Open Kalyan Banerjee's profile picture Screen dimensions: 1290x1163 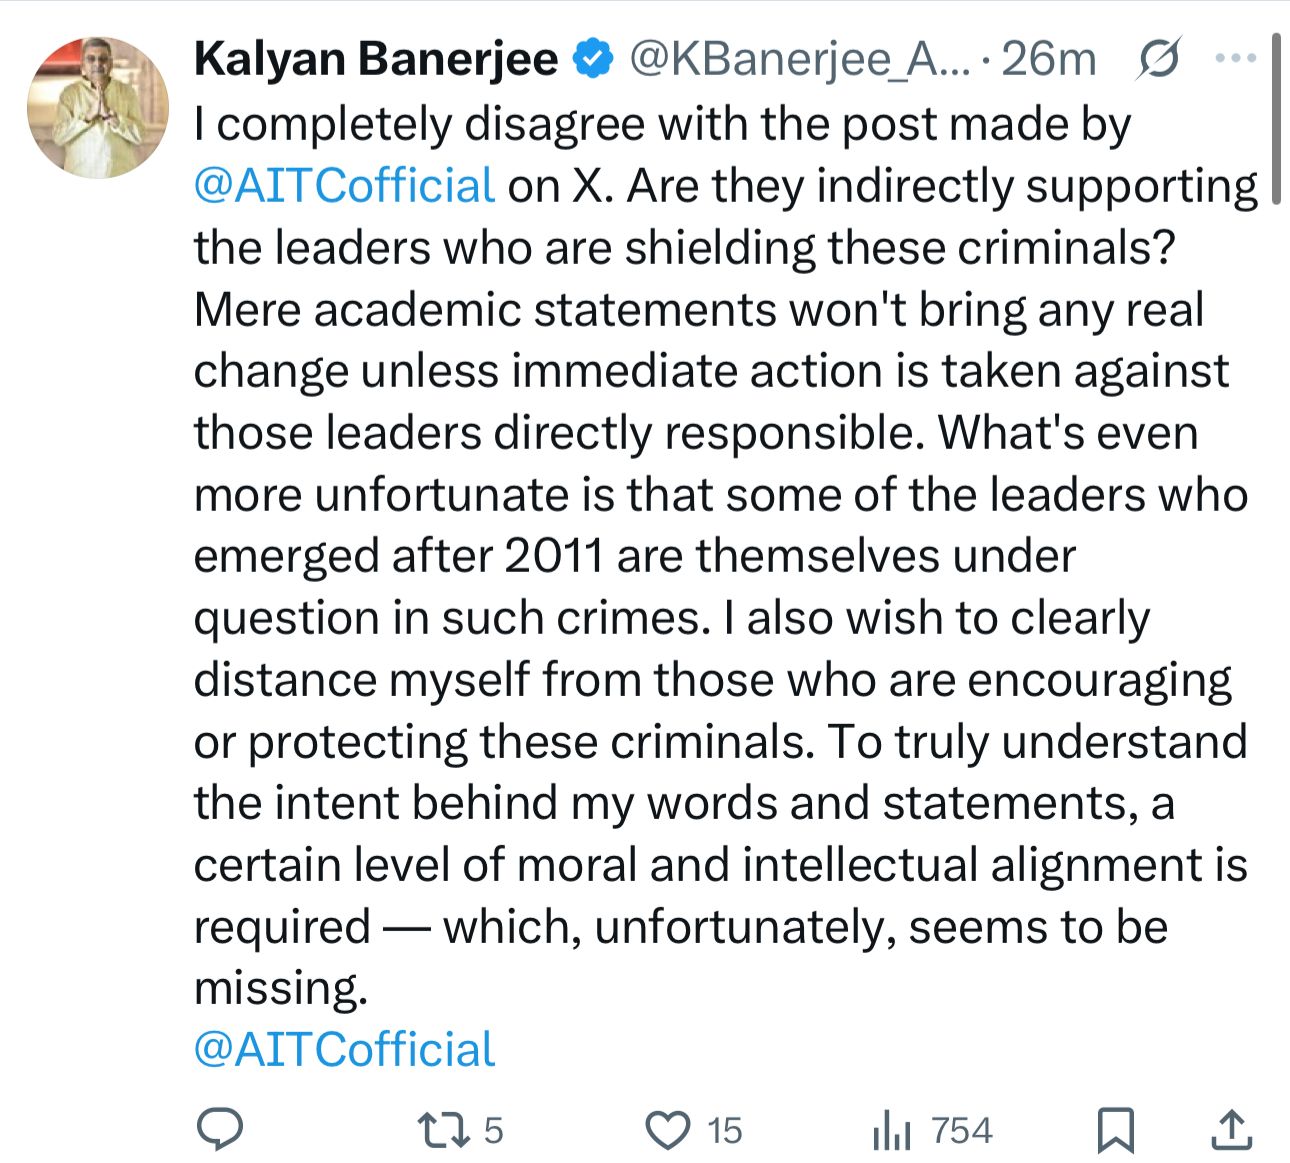[98, 108]
